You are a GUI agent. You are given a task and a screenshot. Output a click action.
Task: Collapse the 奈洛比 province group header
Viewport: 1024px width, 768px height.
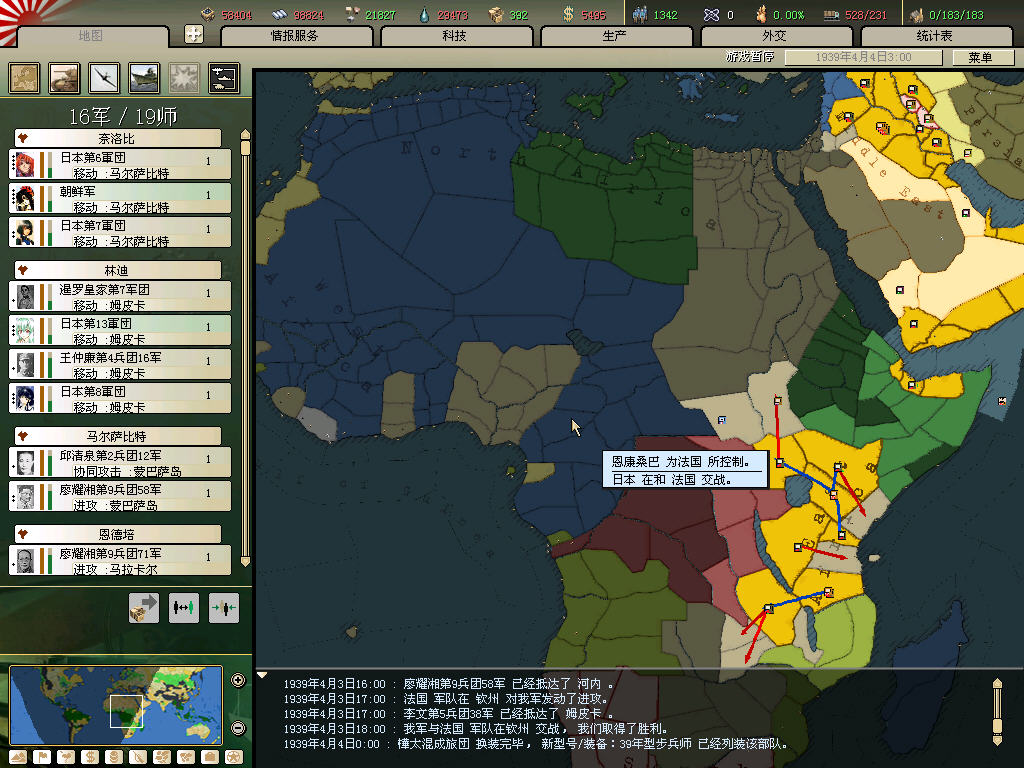(118, 138)
